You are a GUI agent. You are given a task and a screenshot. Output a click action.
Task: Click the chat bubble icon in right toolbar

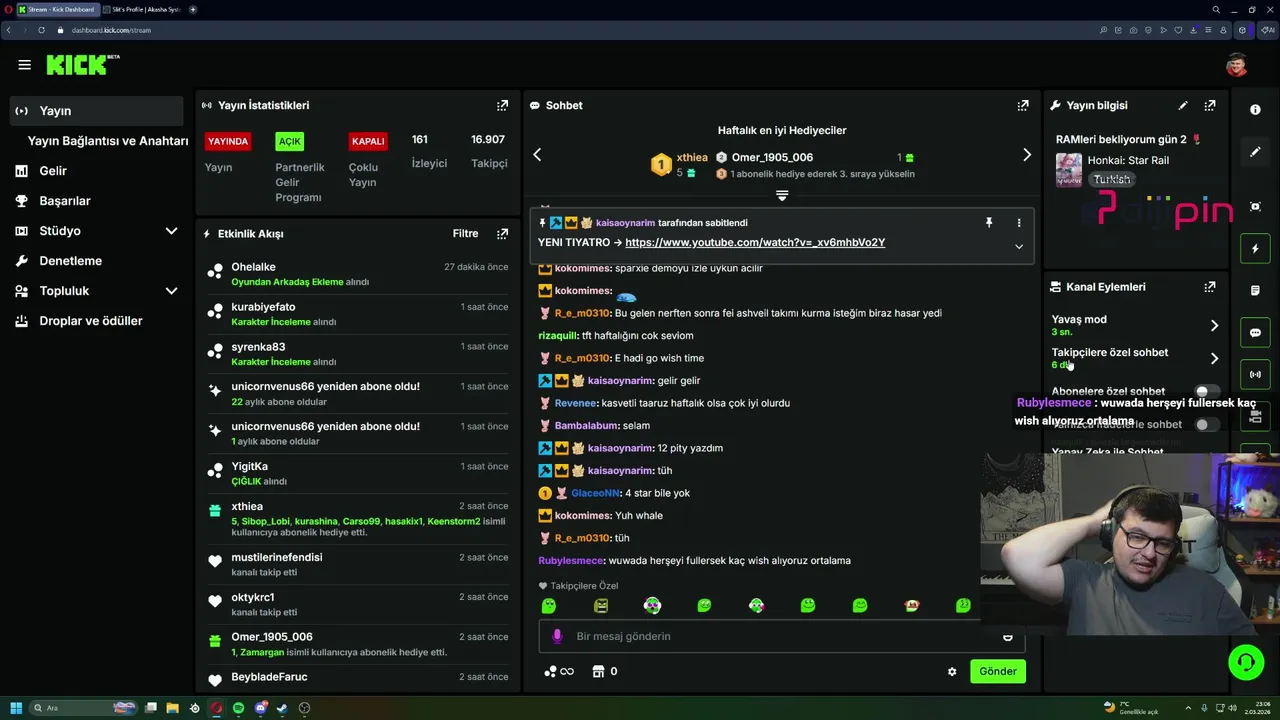[1255, 333]
